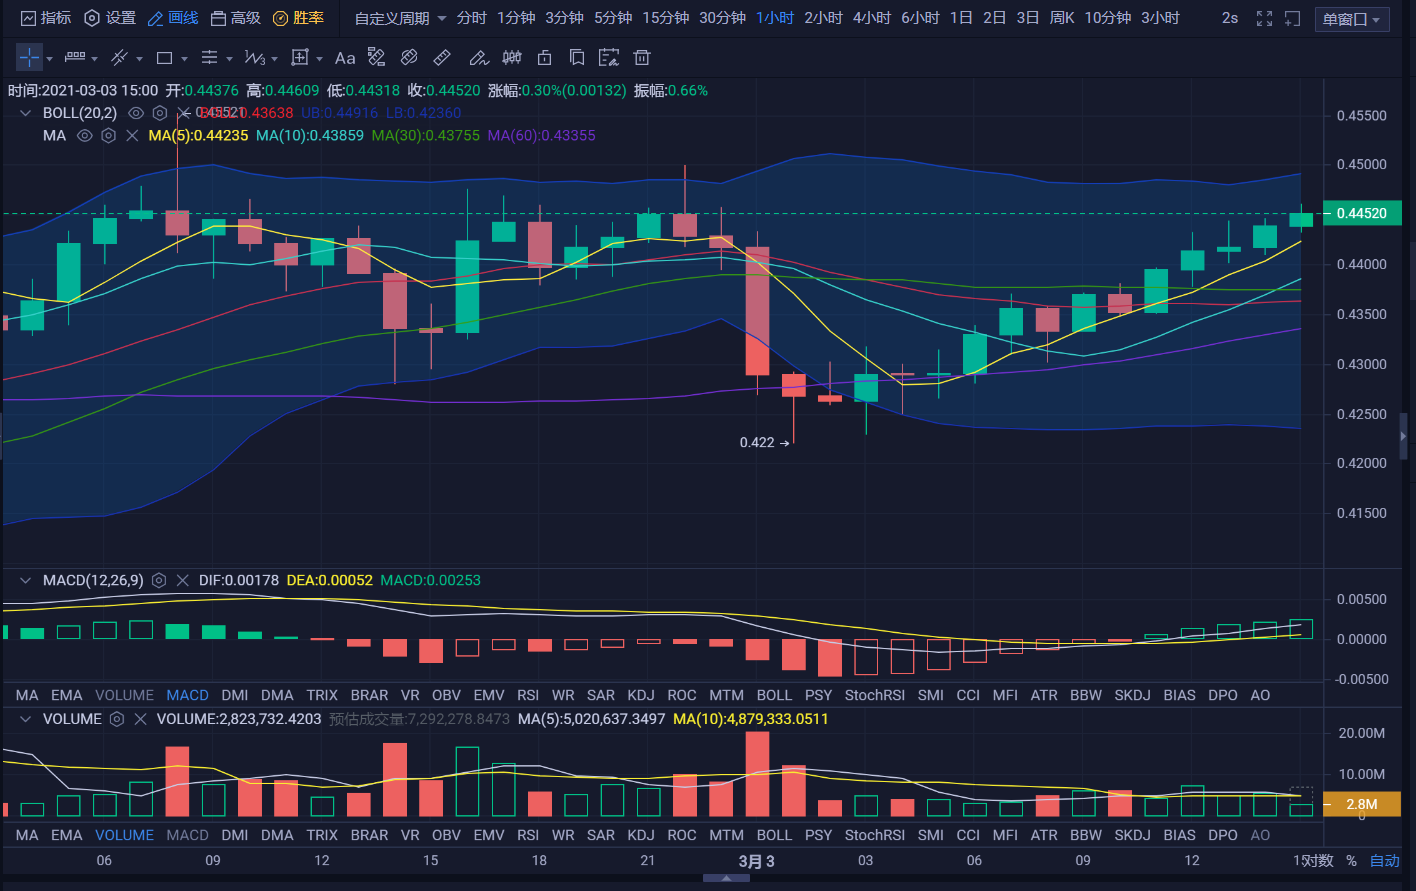Viewport: 1416px width, 891px height.
Task: Hide the MA lines via eye icon
Action: coord(85,135)
